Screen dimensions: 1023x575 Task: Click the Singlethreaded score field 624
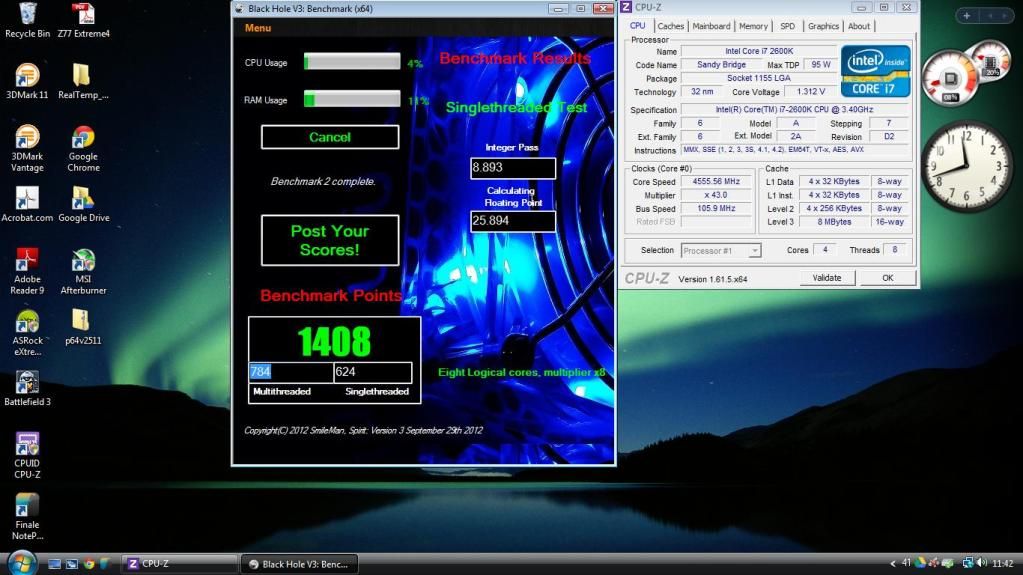pyautogui.click(x=373, y=372)
